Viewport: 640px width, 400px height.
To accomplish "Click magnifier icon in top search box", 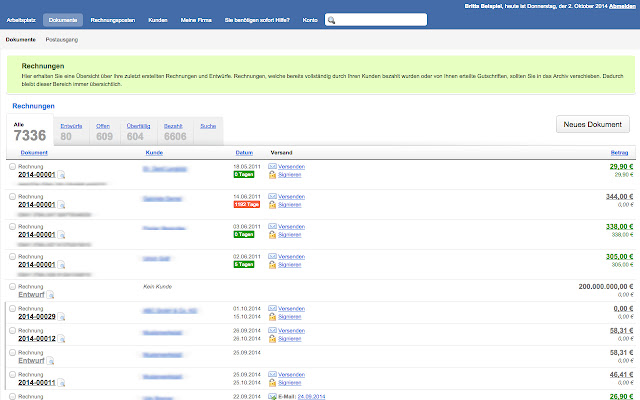I will tap(331, 20).
